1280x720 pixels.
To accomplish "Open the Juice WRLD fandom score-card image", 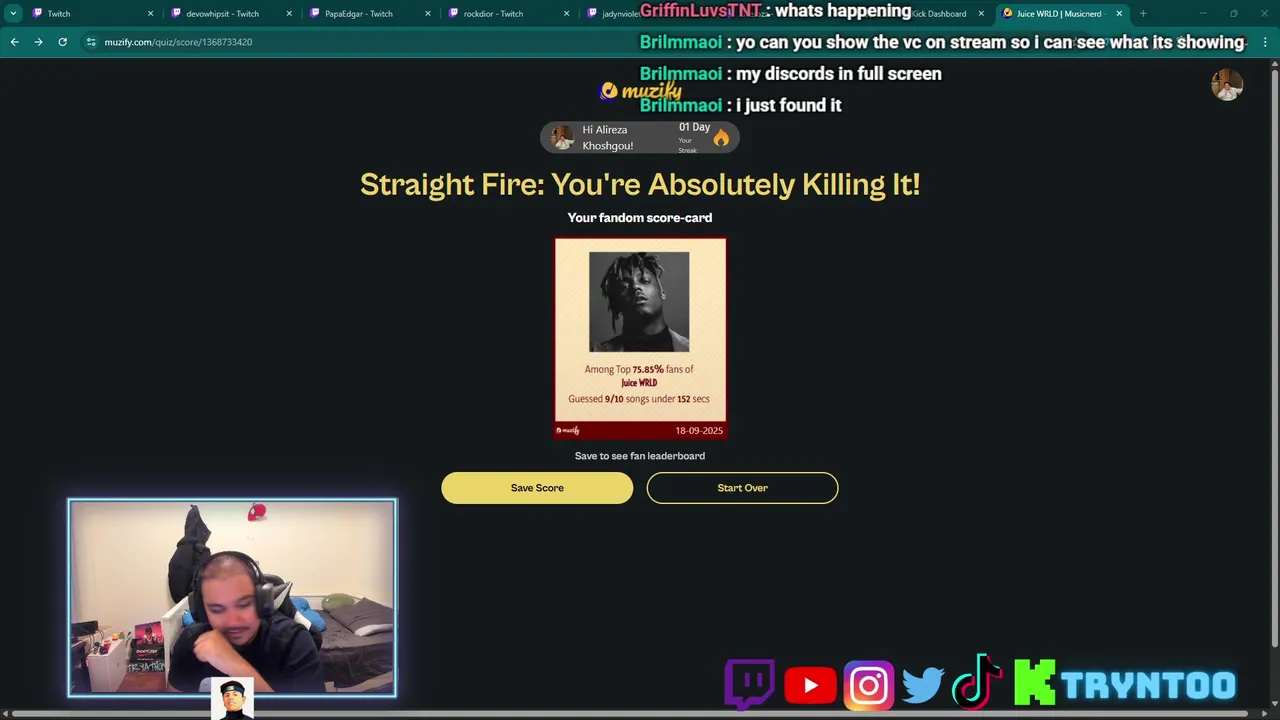I will pos(640,338).
